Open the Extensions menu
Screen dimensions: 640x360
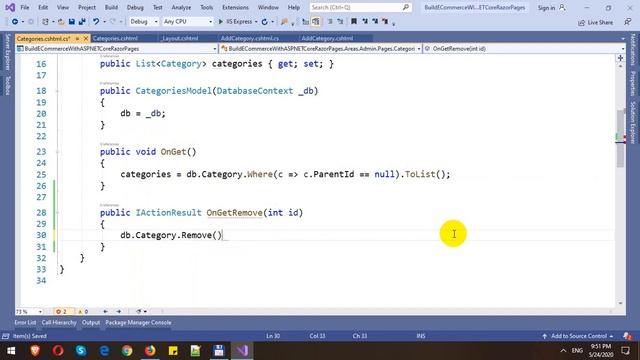click(x=235, y=7)
